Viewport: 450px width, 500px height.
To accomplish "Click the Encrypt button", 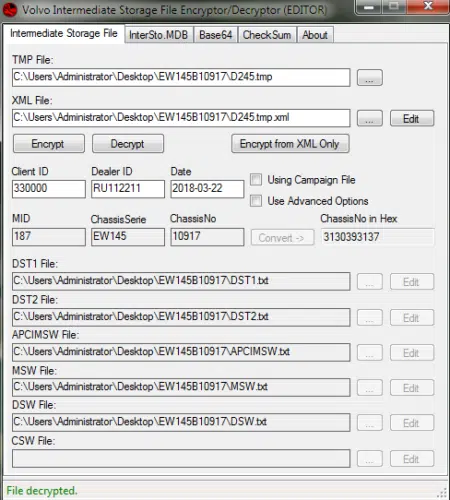I will tap(49, 144).
